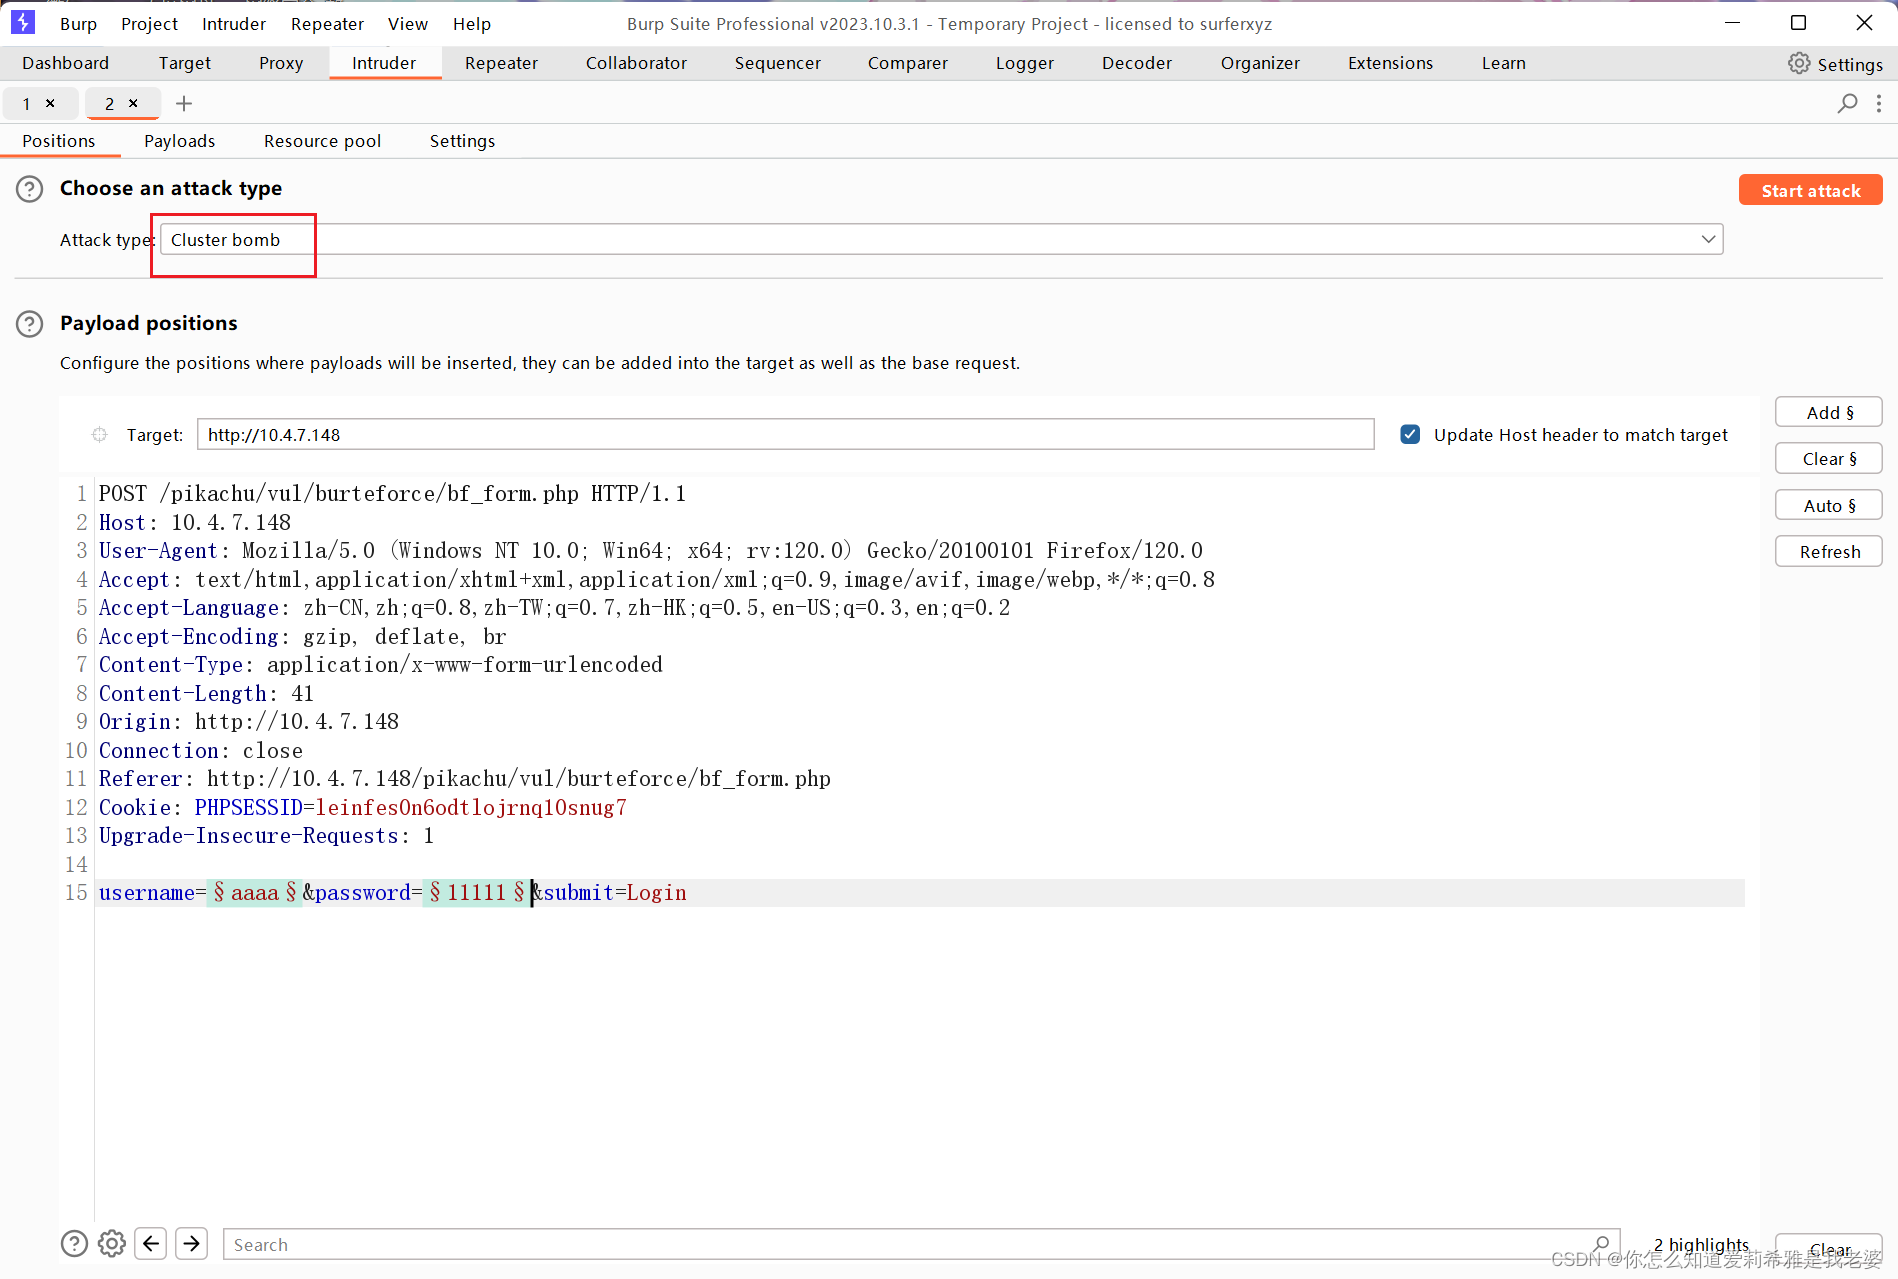The image size is (1898, 1279).
Task: Click the Content-Length header line
Action: coord(206,693)
